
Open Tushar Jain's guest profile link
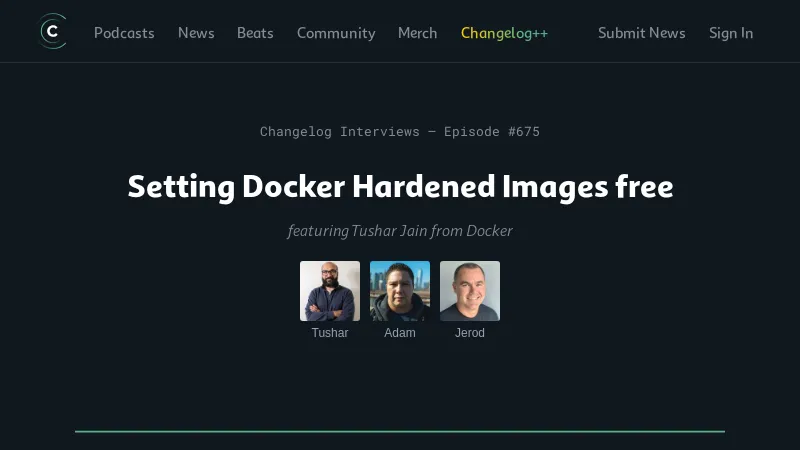(x=389, y=231)
